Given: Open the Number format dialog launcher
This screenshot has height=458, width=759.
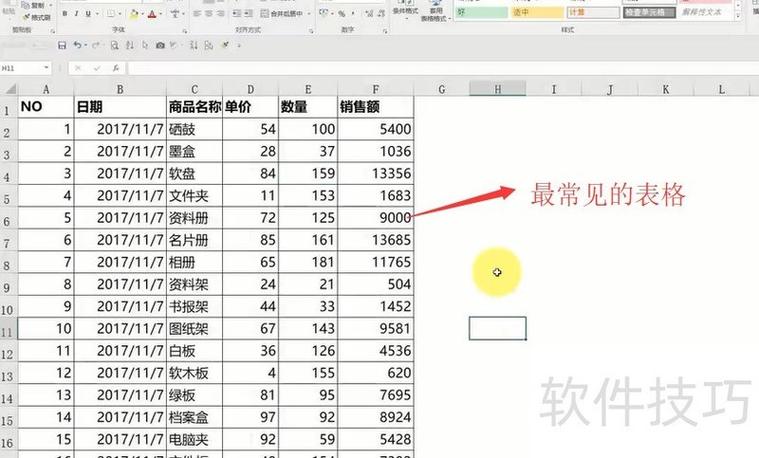Looking at the screenshot, I should pyautogui.click(x=385, y=31).
